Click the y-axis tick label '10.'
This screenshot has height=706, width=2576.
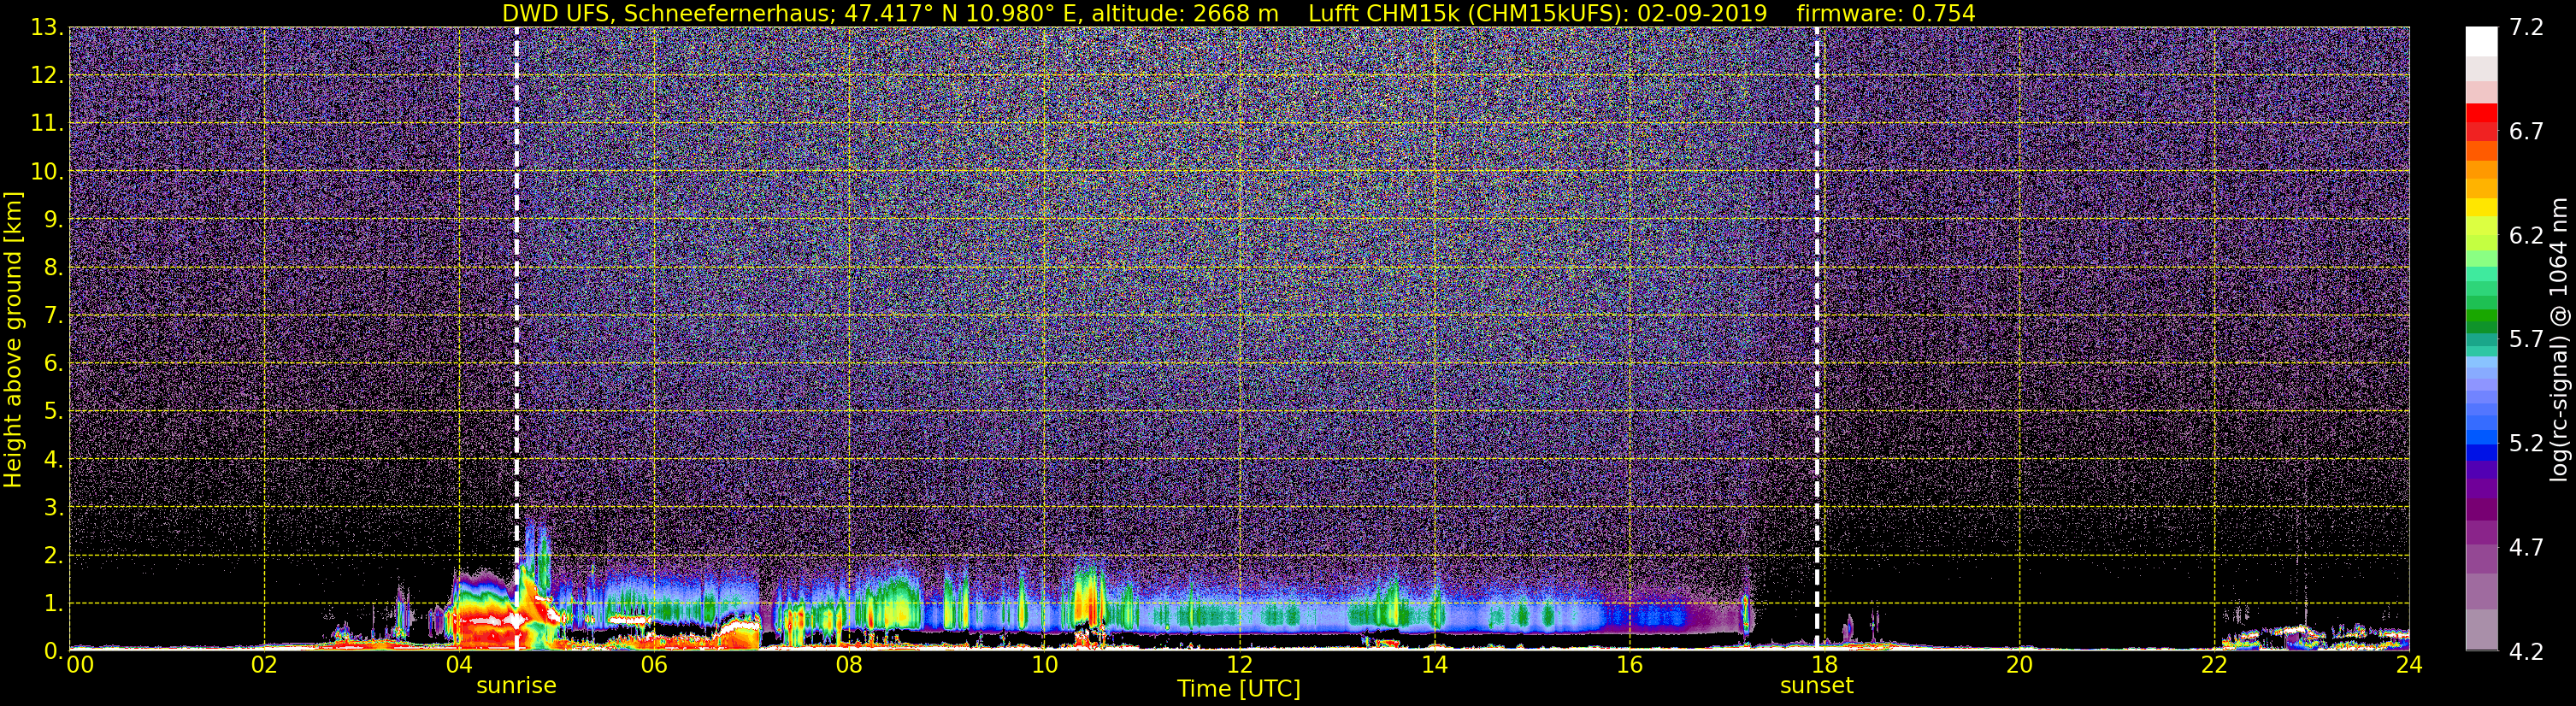click(47, 171)
